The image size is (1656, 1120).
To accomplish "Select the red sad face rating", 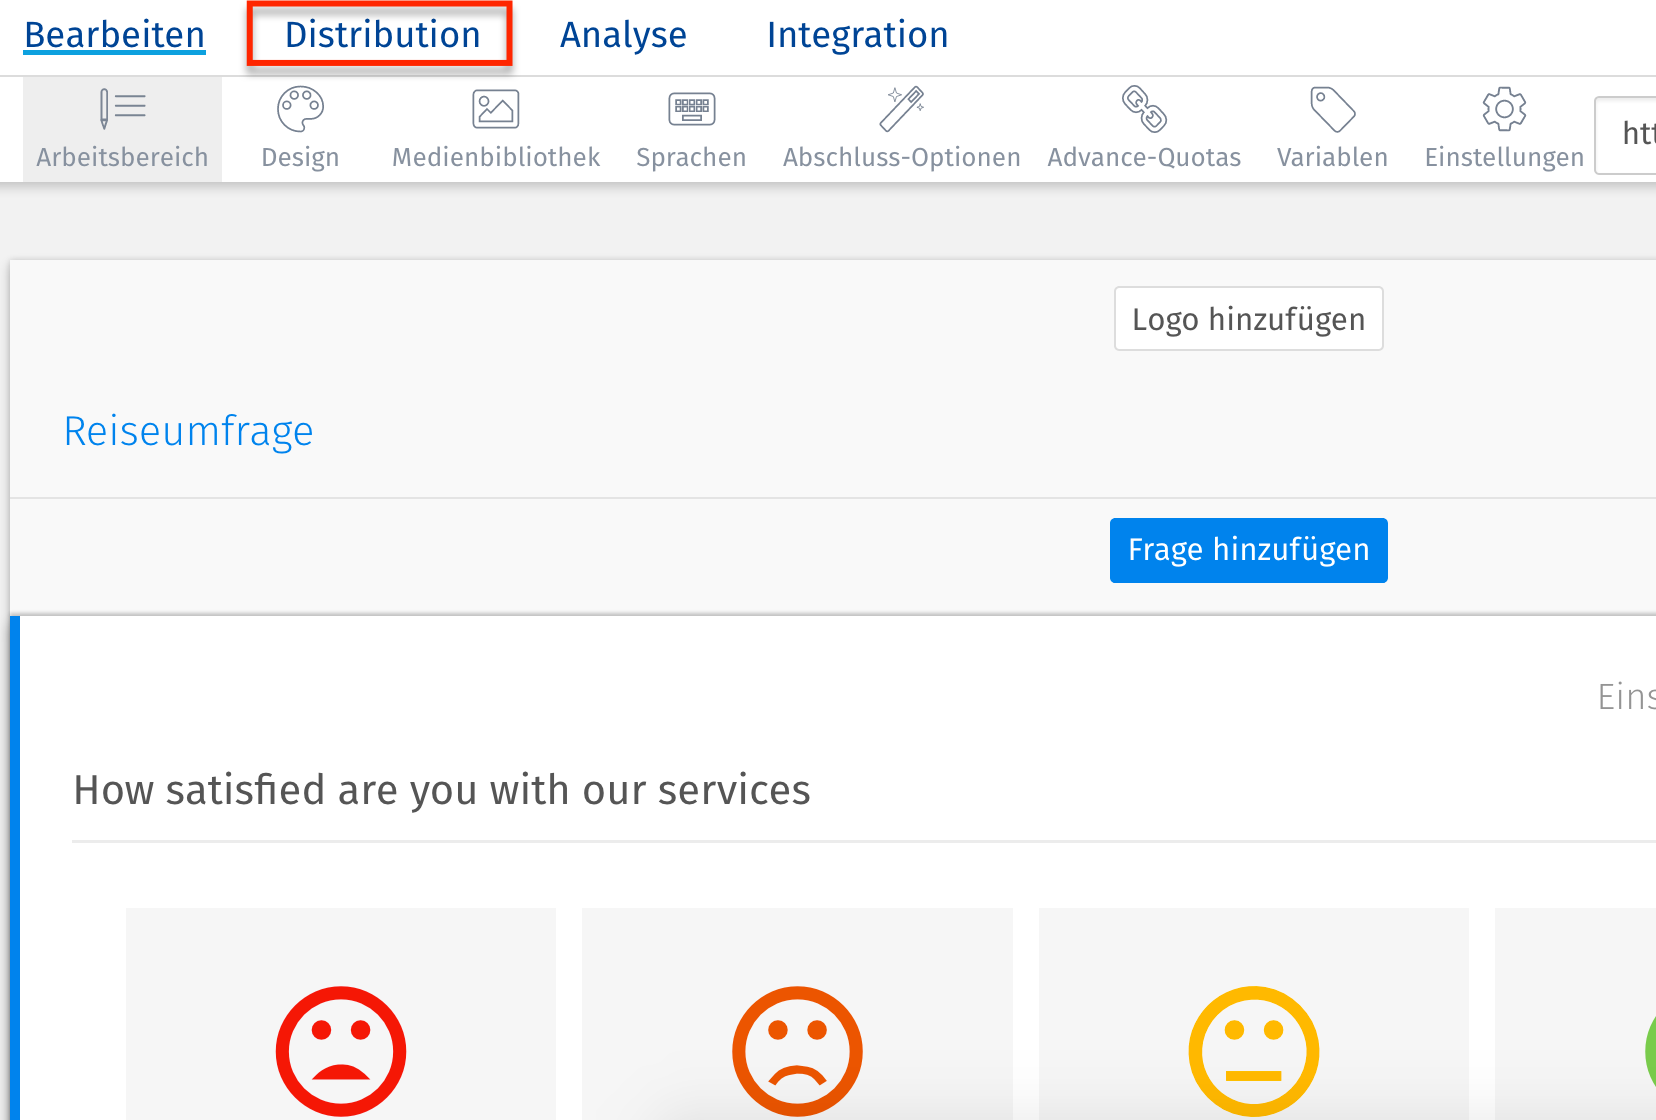I will pyautogui.click(x=341, y=1050).
